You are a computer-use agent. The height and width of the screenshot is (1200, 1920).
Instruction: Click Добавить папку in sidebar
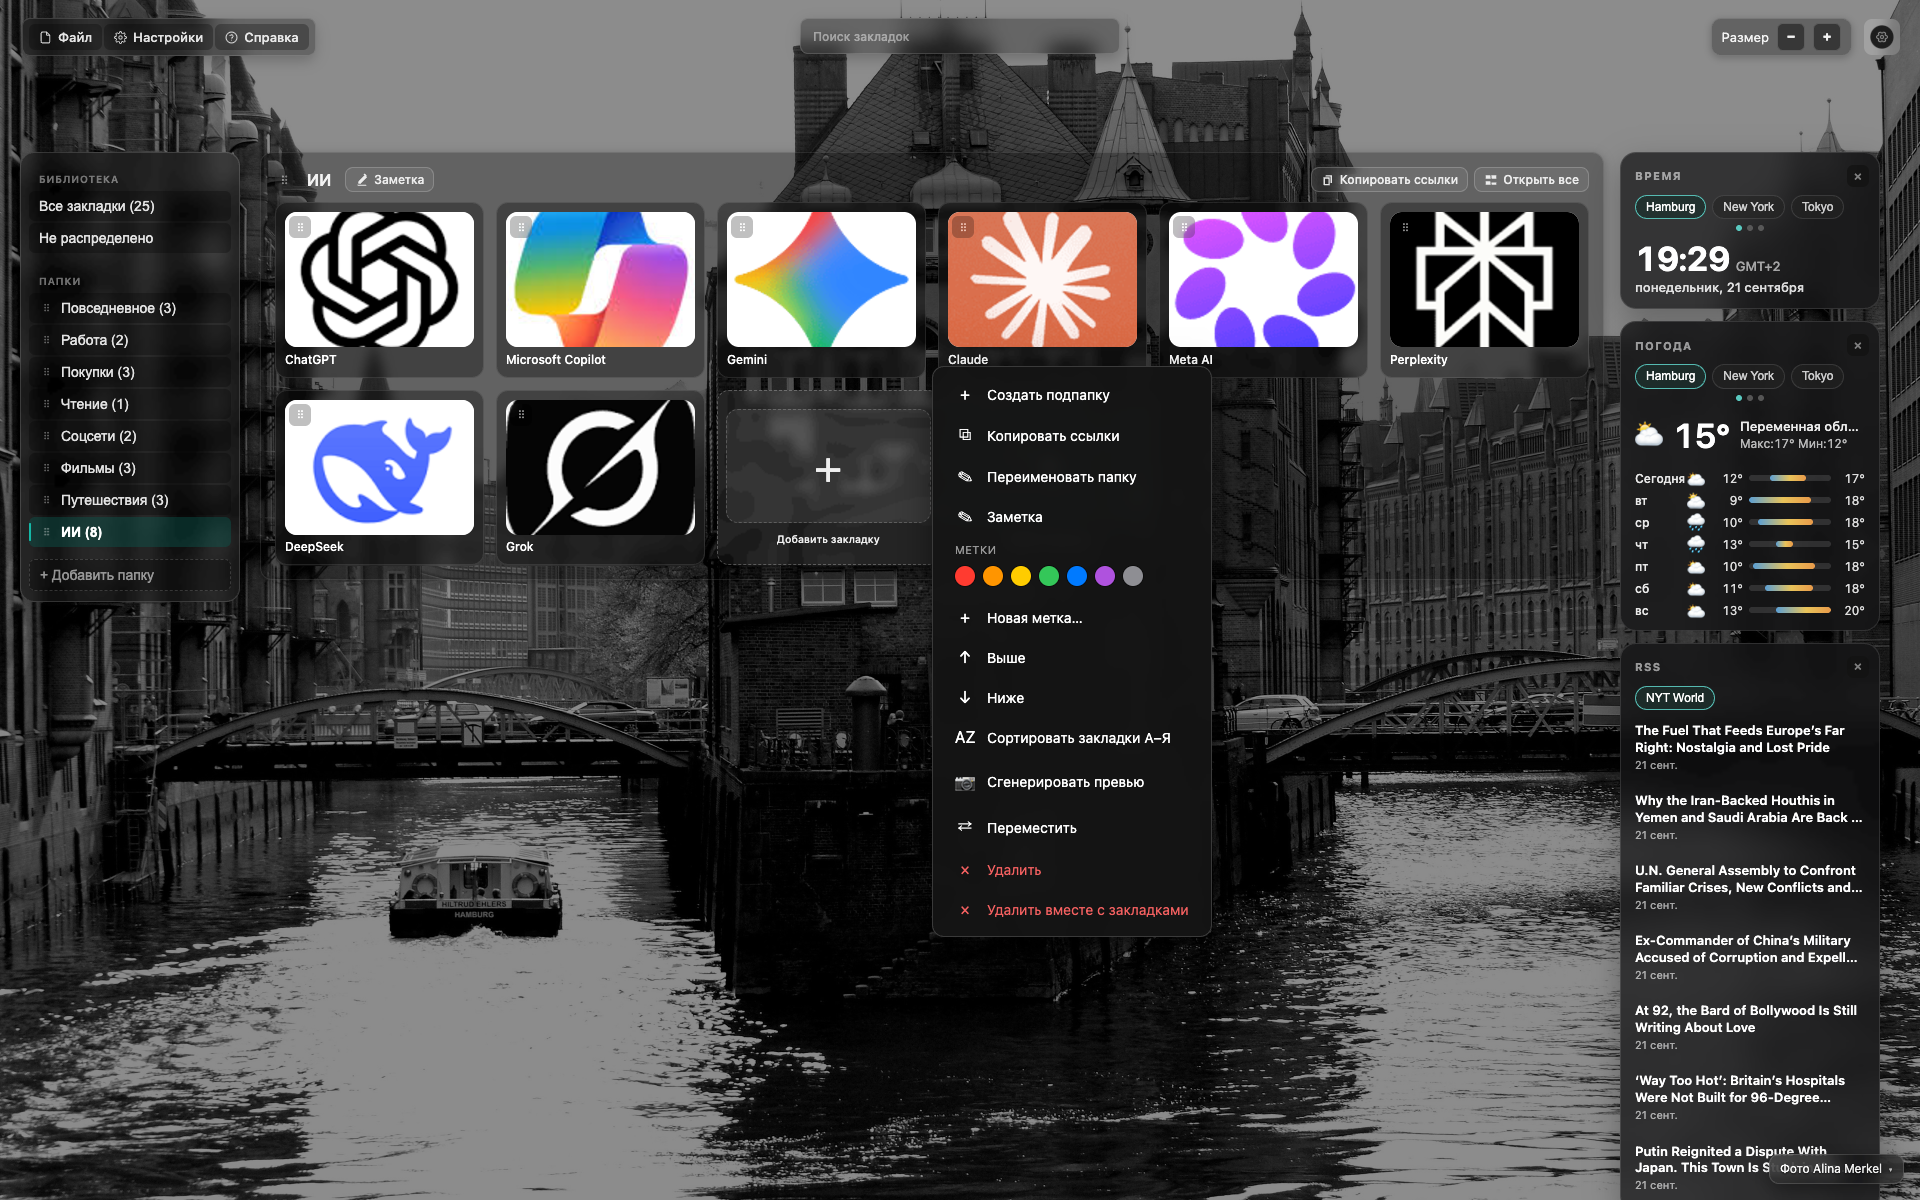pos(130,575)
